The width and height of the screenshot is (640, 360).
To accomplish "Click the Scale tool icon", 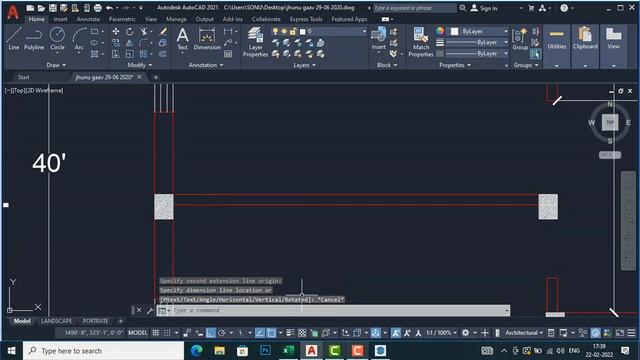I will (129, 53).
